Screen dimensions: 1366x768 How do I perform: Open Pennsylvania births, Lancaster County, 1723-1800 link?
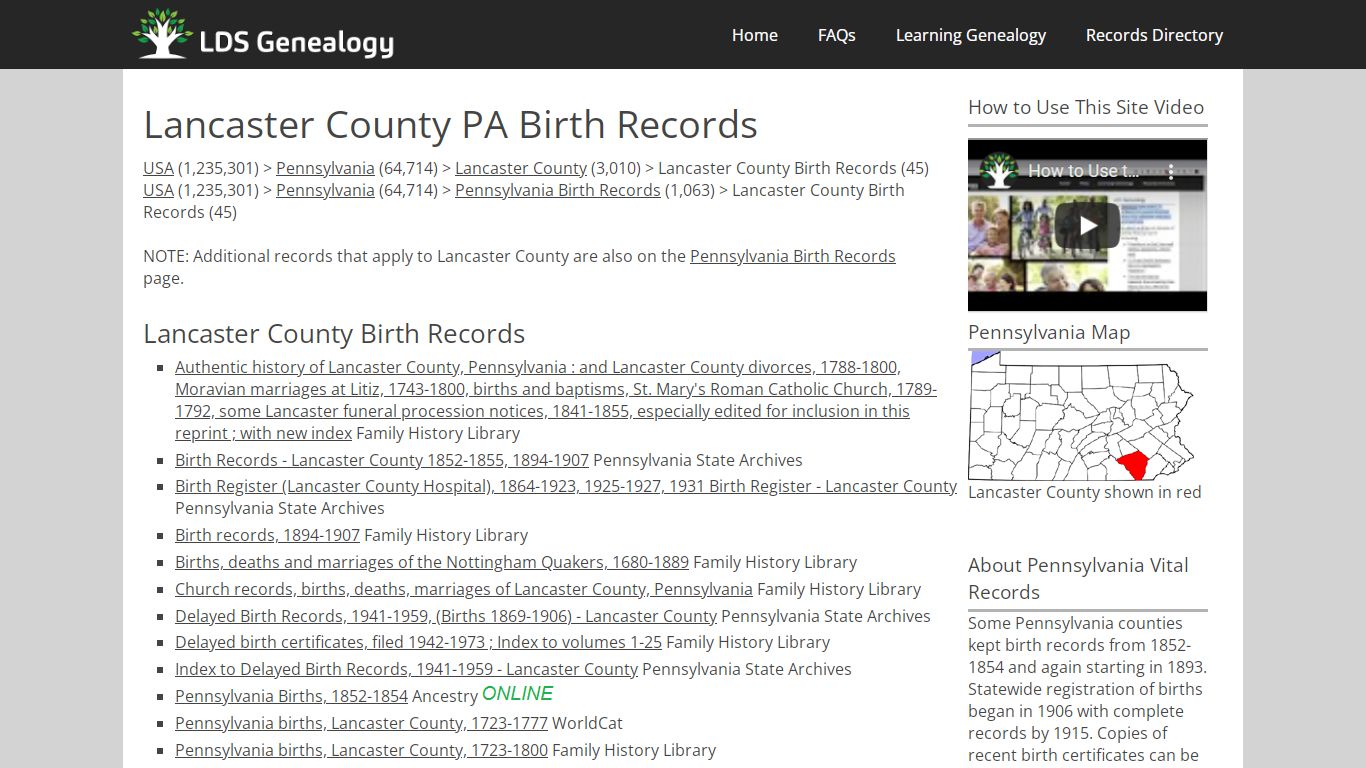click(361, 750)
